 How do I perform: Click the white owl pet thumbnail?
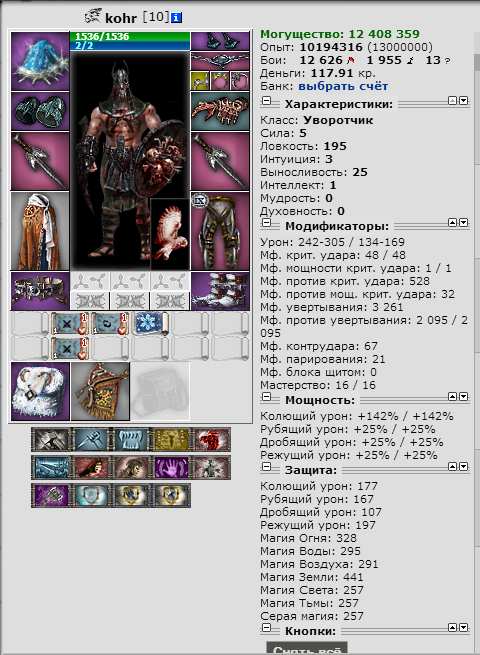[x=170, y=234]
